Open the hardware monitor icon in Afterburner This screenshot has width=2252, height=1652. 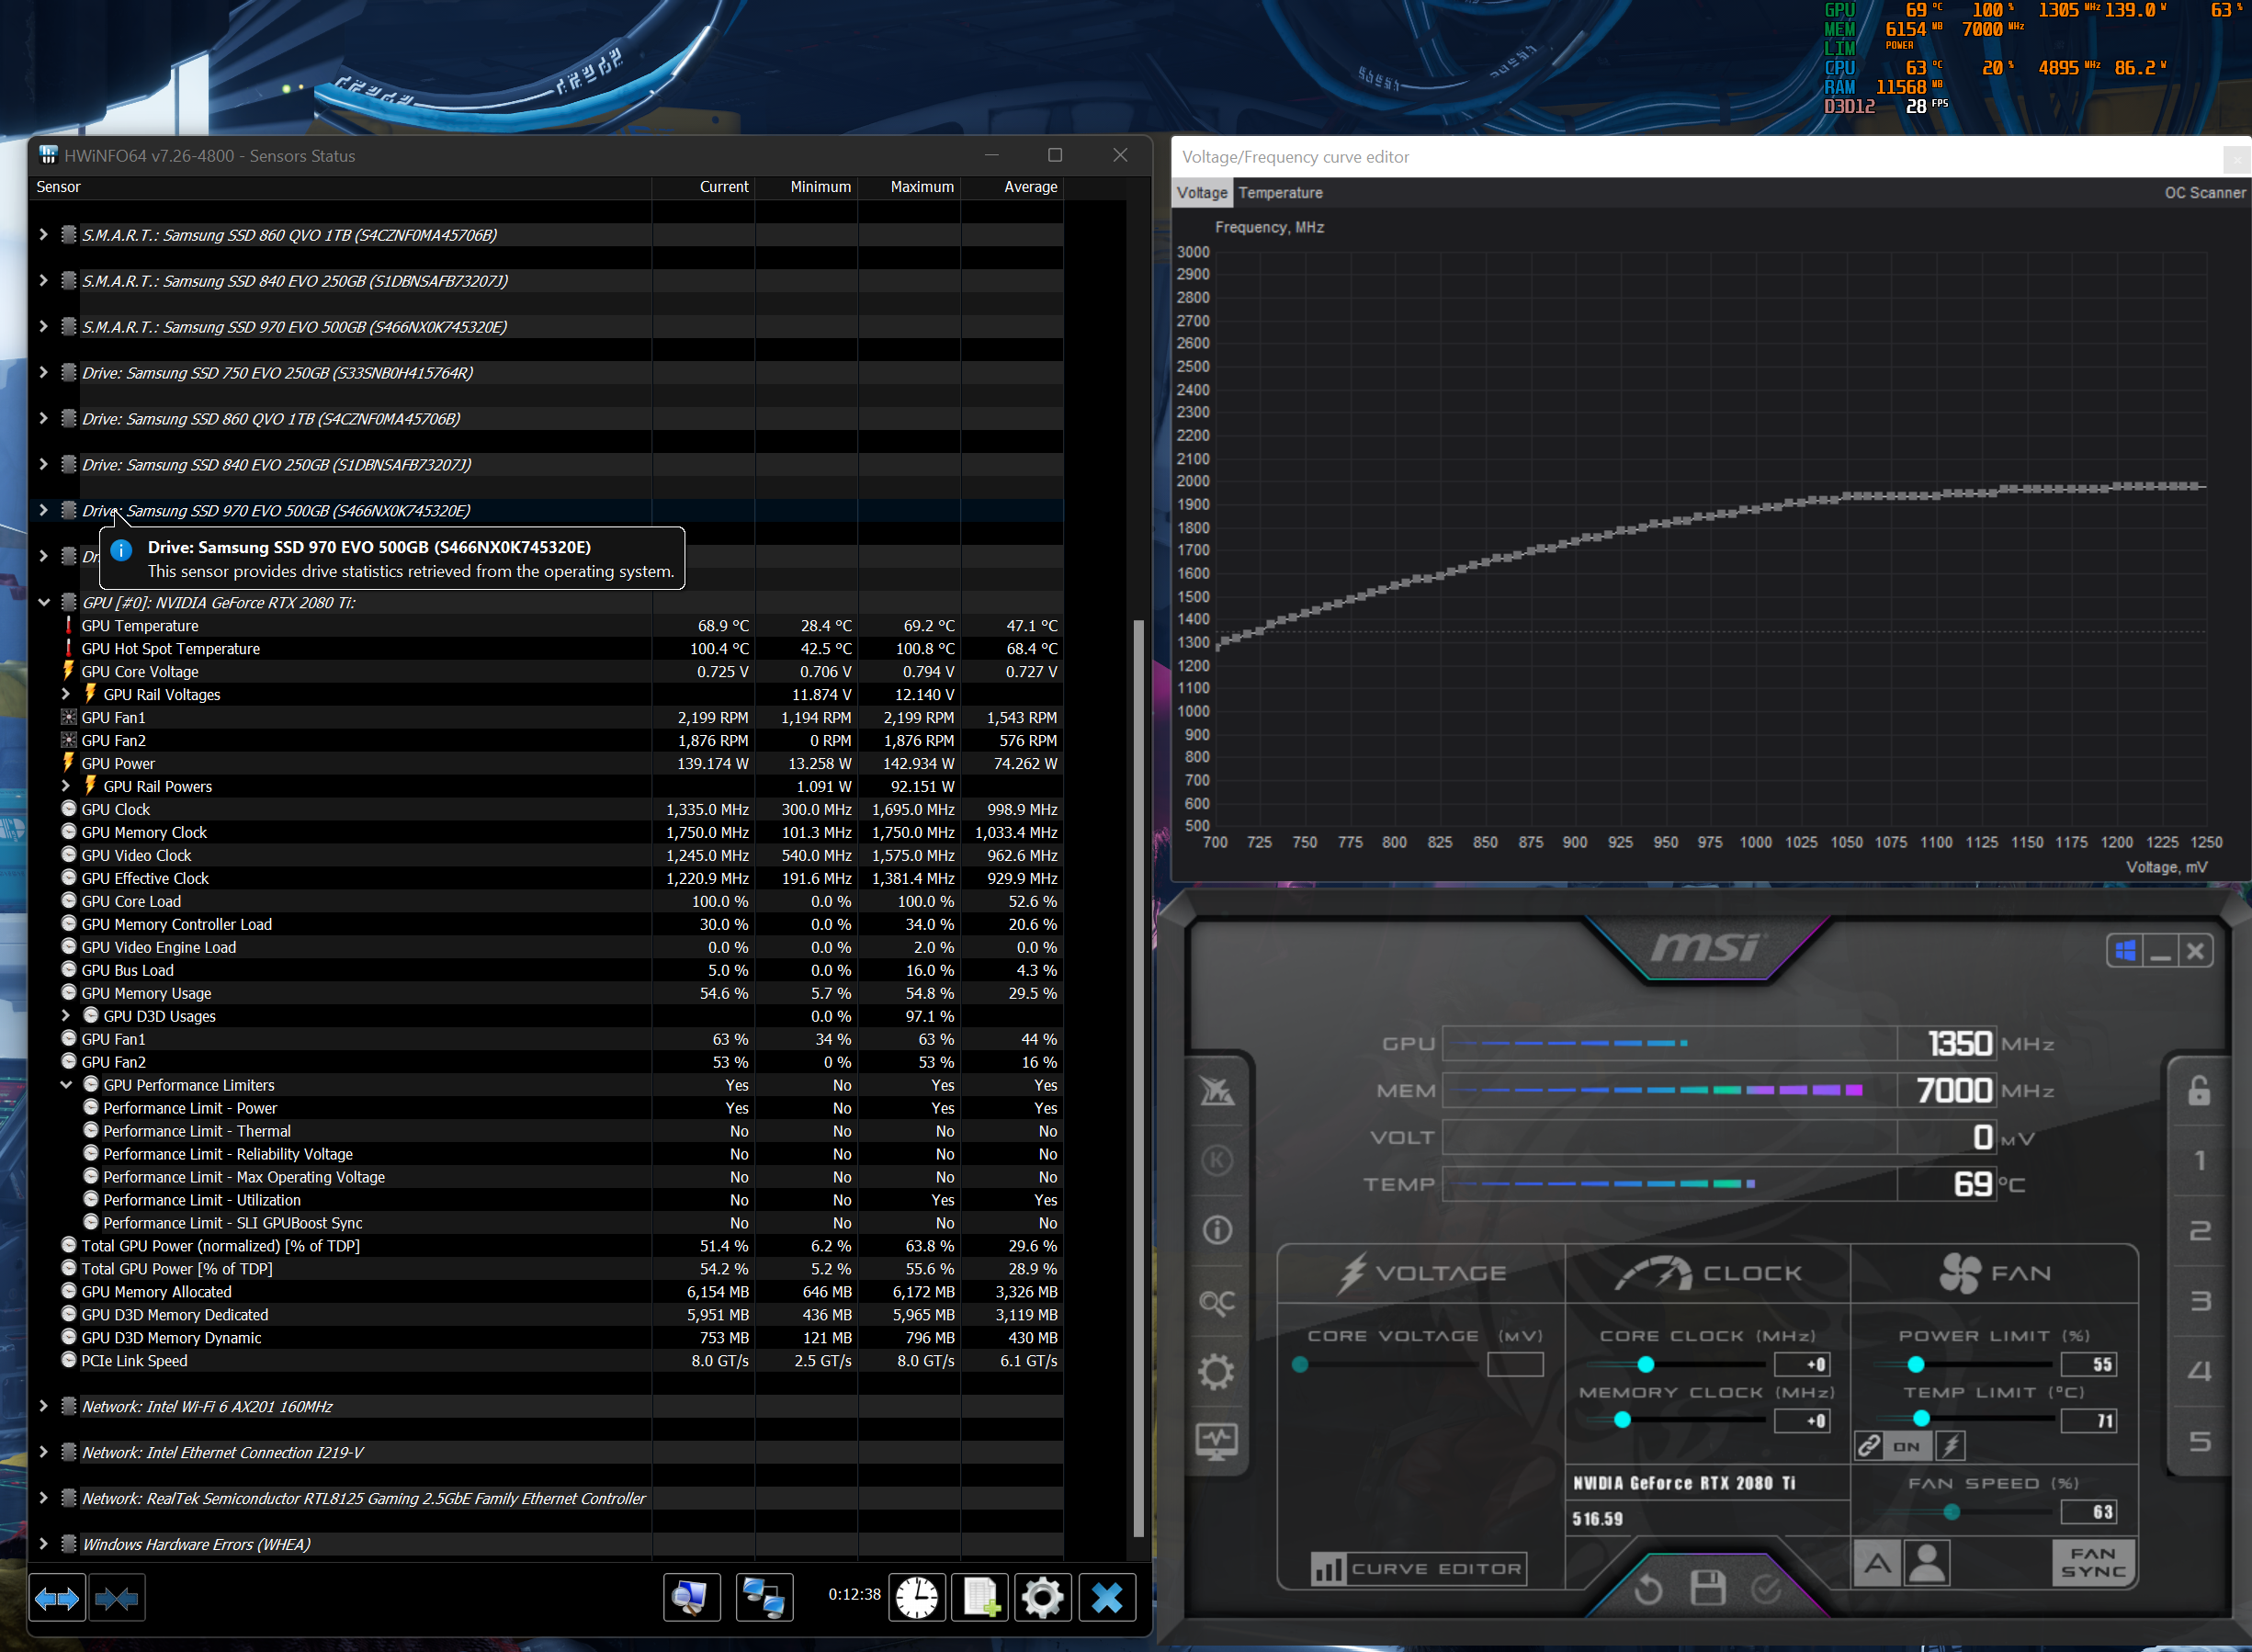click(1216, 1441)
